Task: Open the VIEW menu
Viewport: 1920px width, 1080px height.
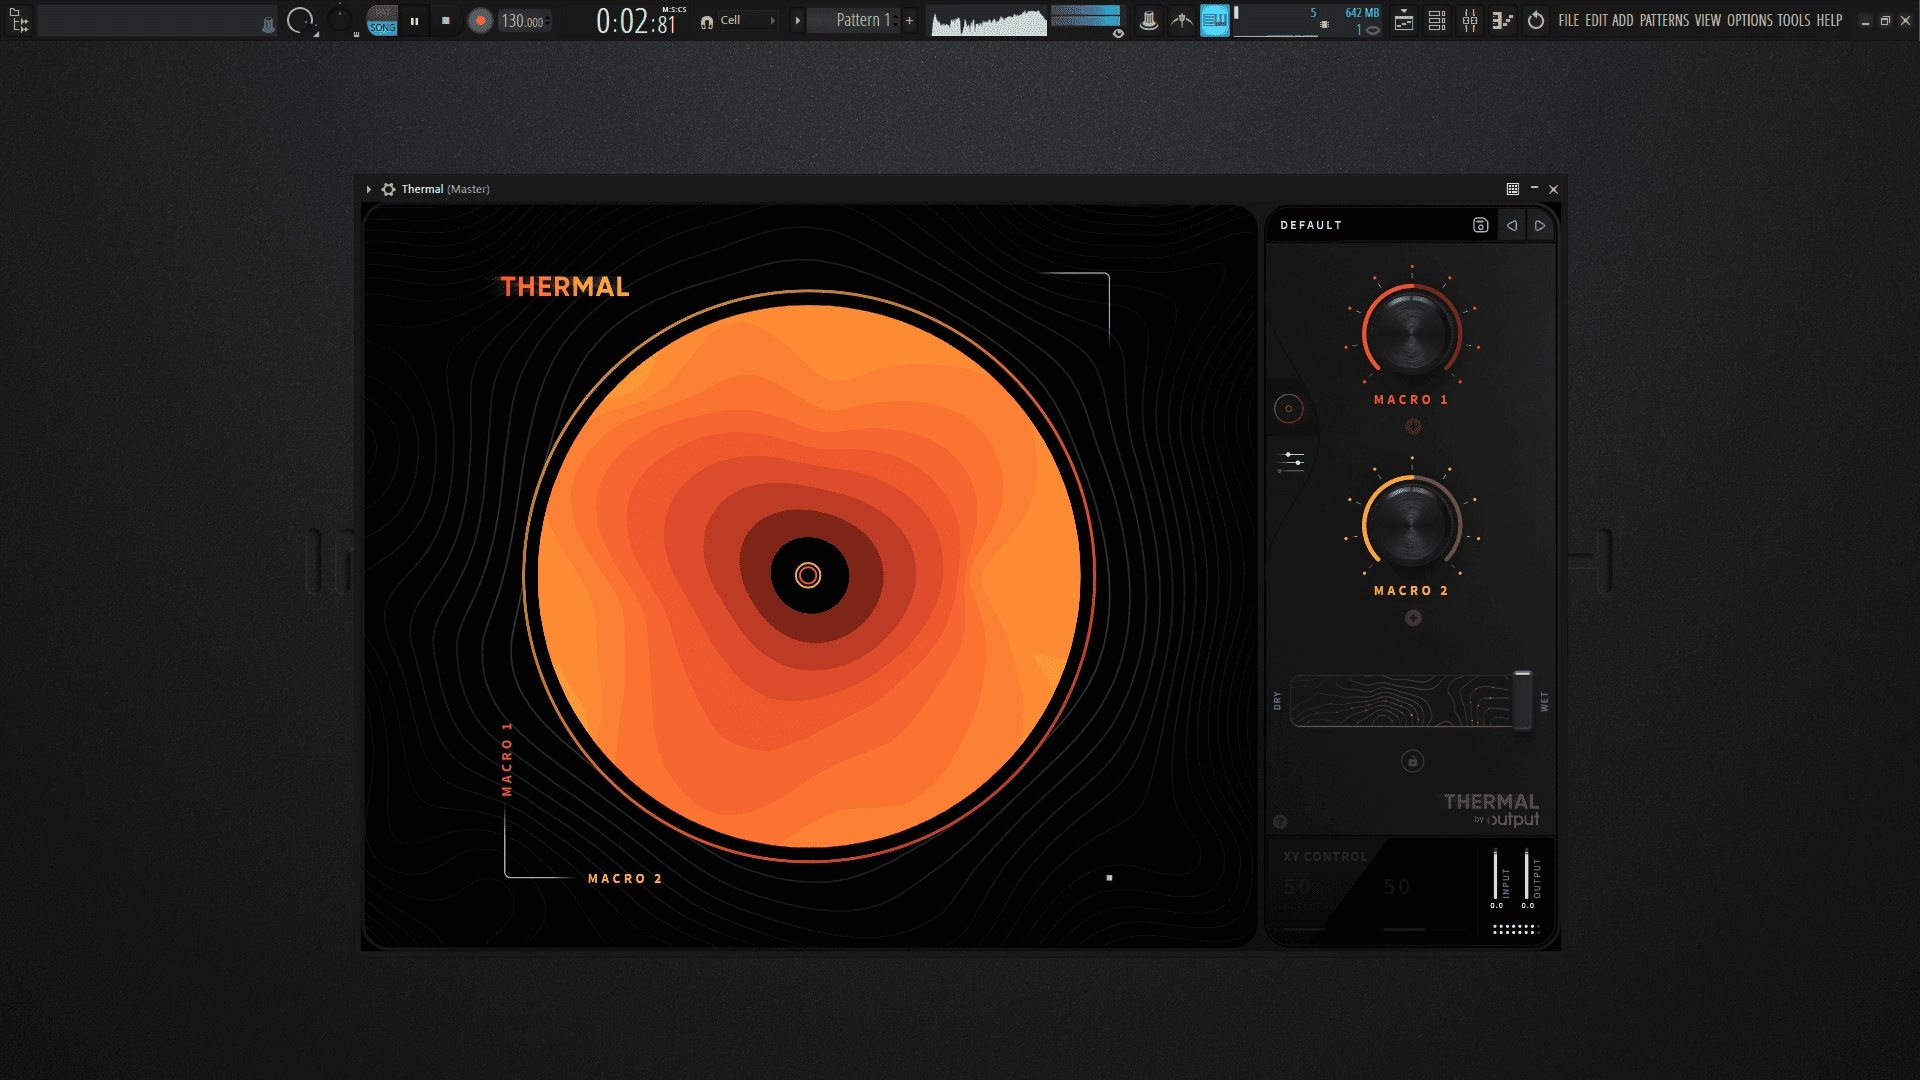Action: [x=1707, y=20]
